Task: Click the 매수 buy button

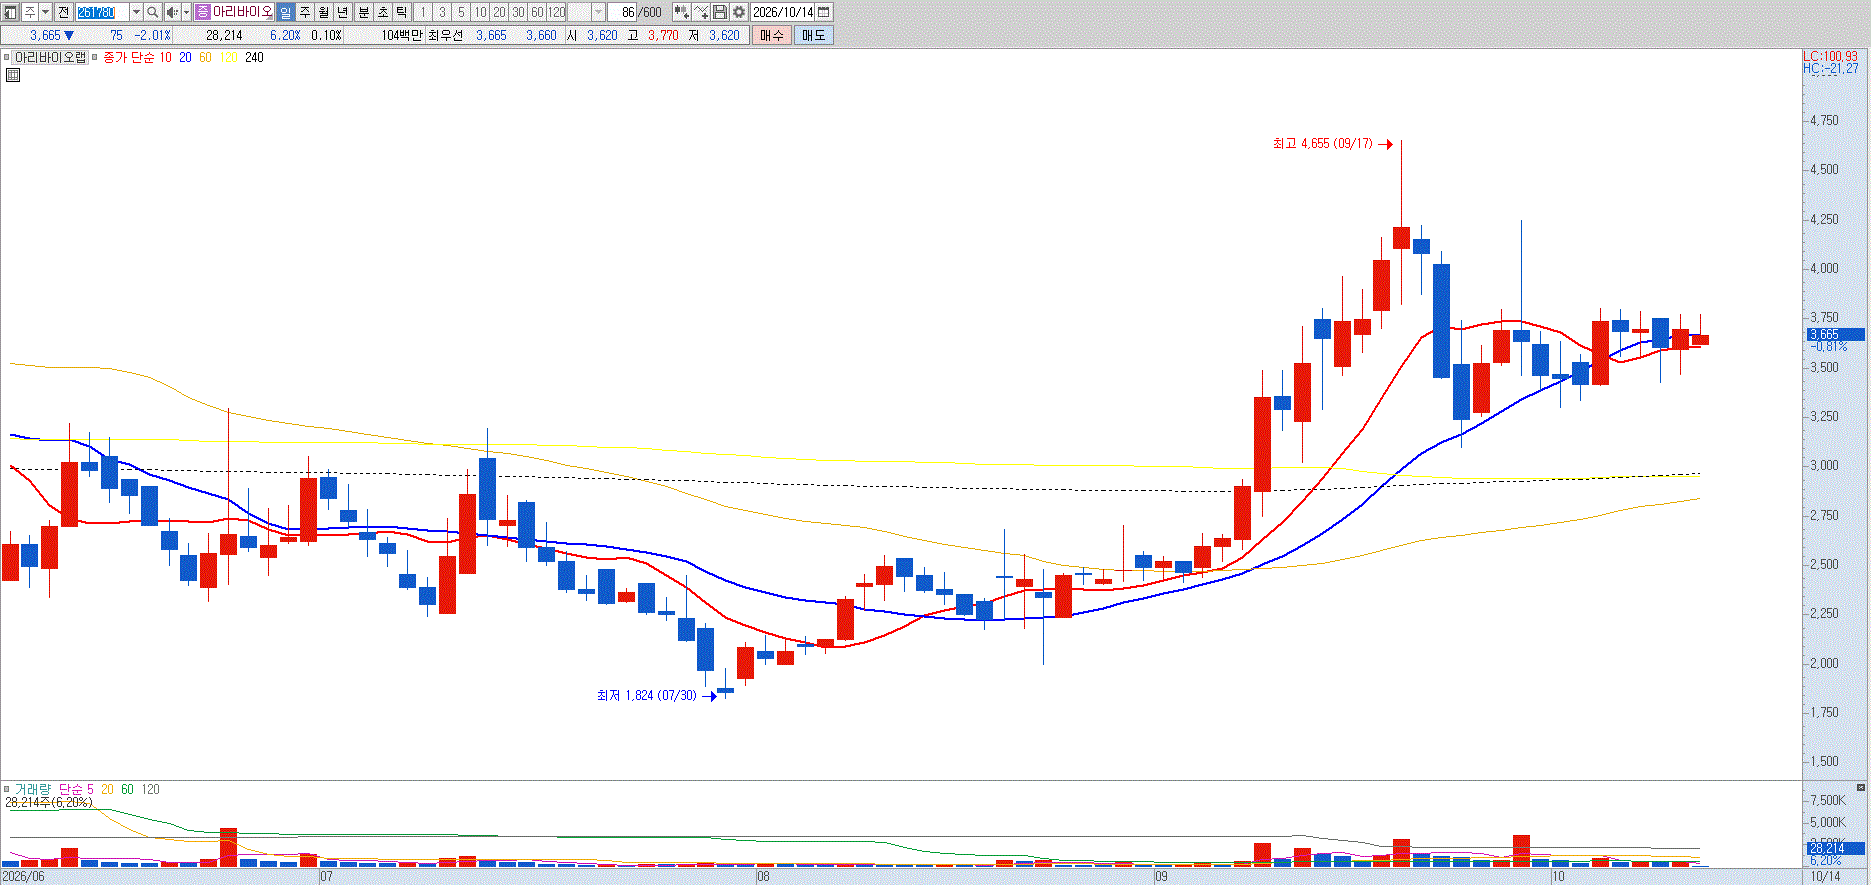Action: [772, 35]
